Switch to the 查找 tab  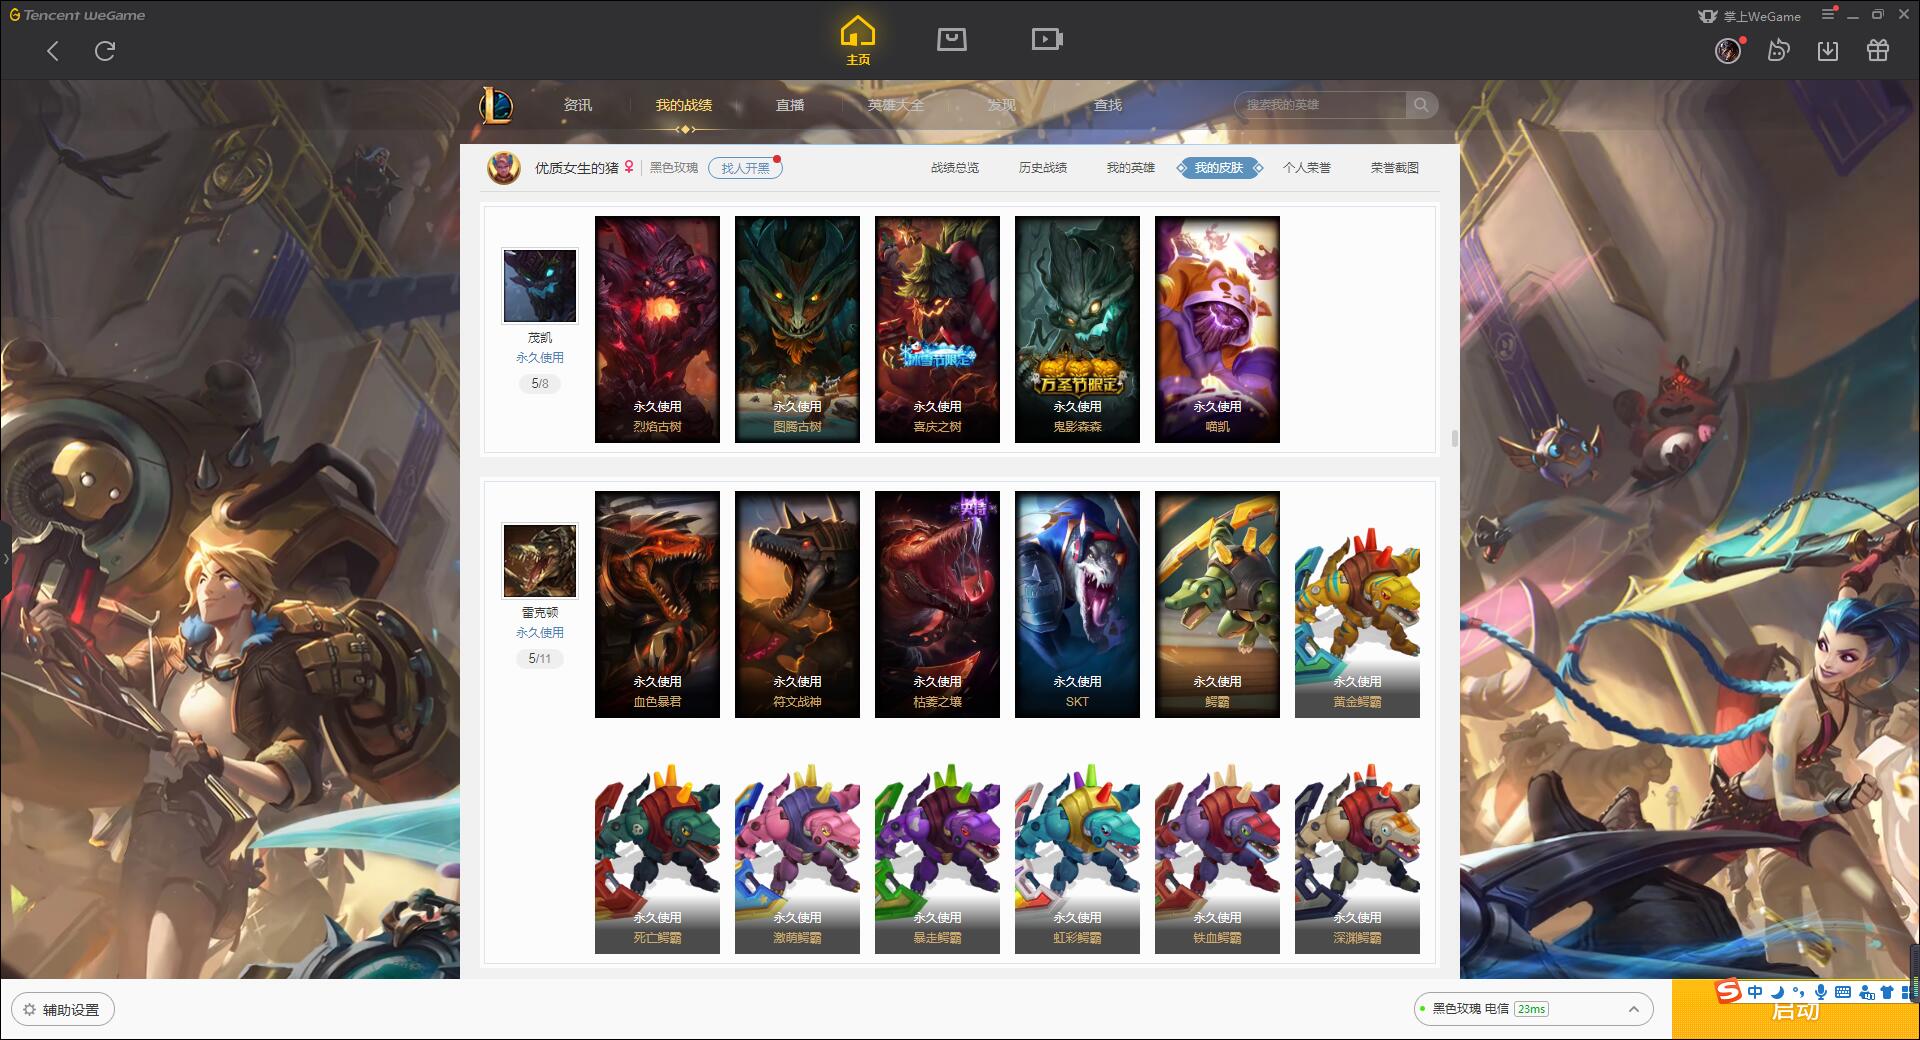[1108, 105]
